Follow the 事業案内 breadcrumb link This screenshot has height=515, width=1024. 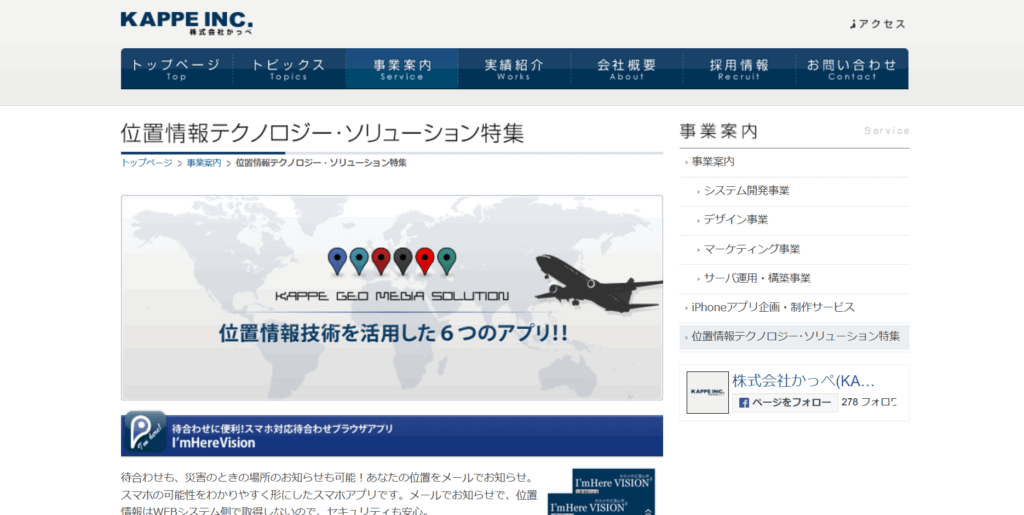coord(204,163)
